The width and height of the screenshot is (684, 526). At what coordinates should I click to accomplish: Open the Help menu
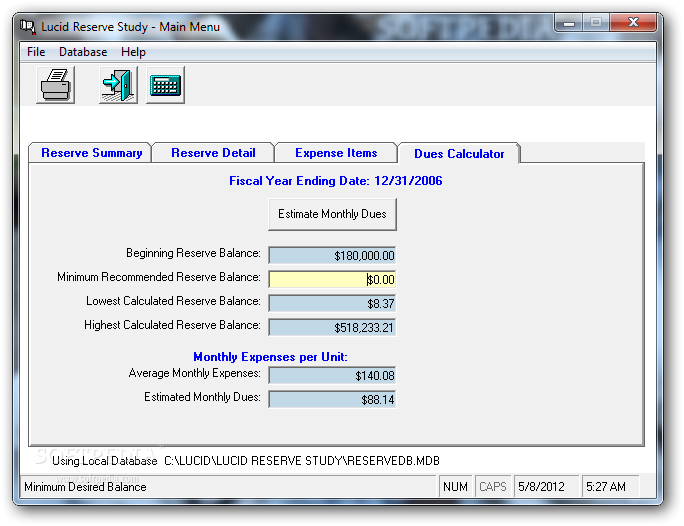(133, 52)
